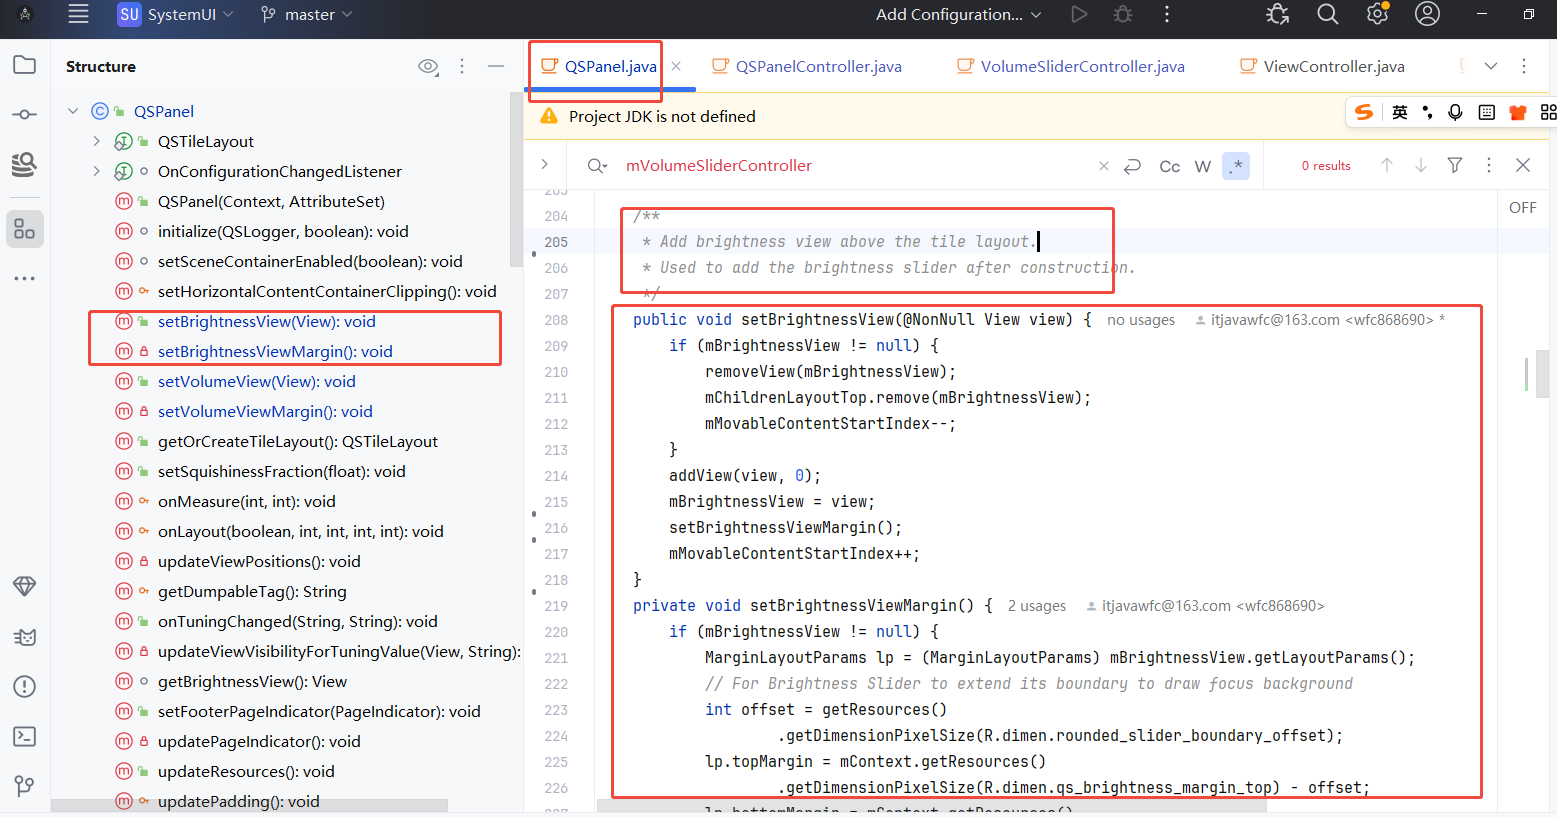Show hidden editor tabs dropdown
Image resolution: width=1557 pixels, height=817 pixels.
click(1491, 66)
